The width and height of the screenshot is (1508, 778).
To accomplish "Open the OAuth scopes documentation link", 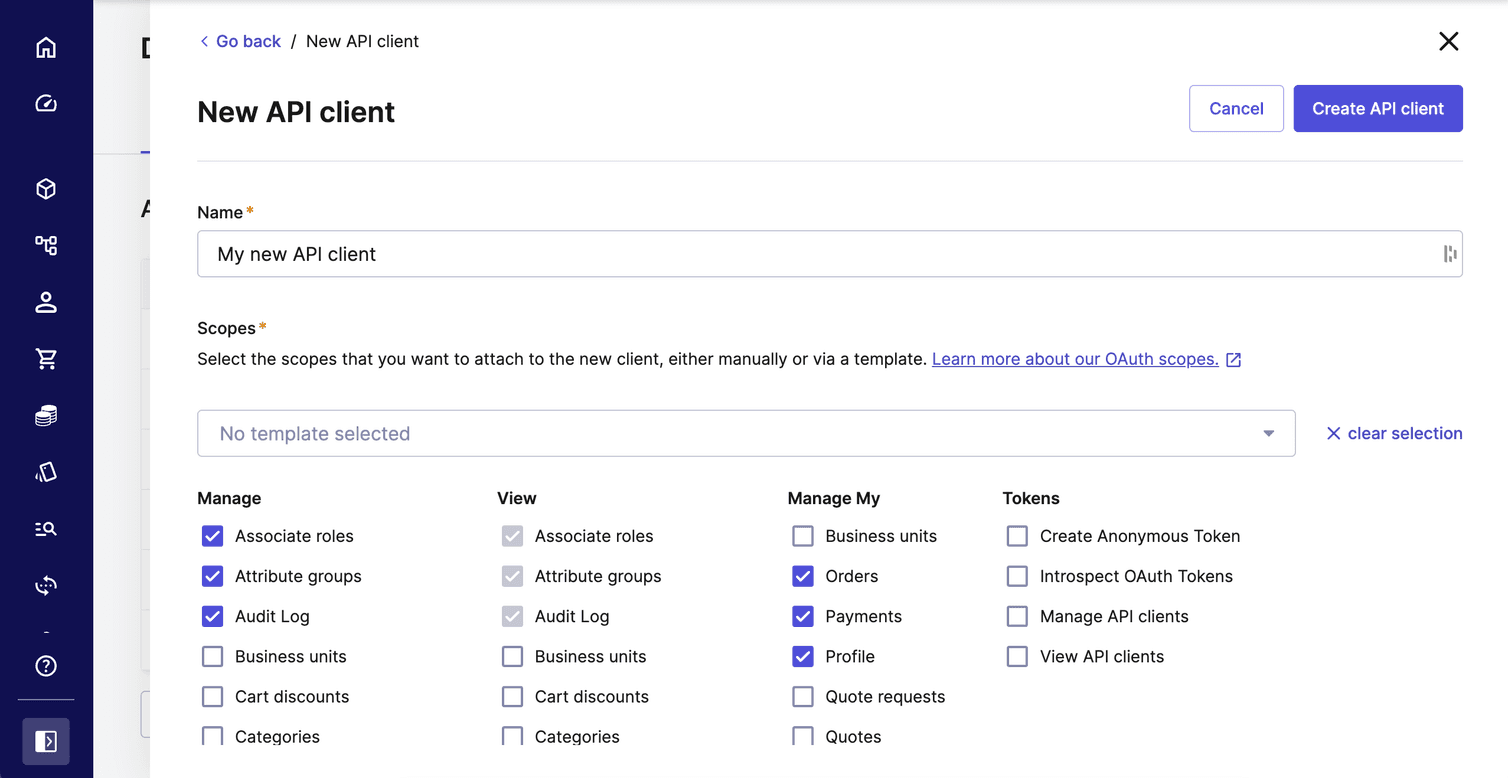I will tap(1076, 359).
